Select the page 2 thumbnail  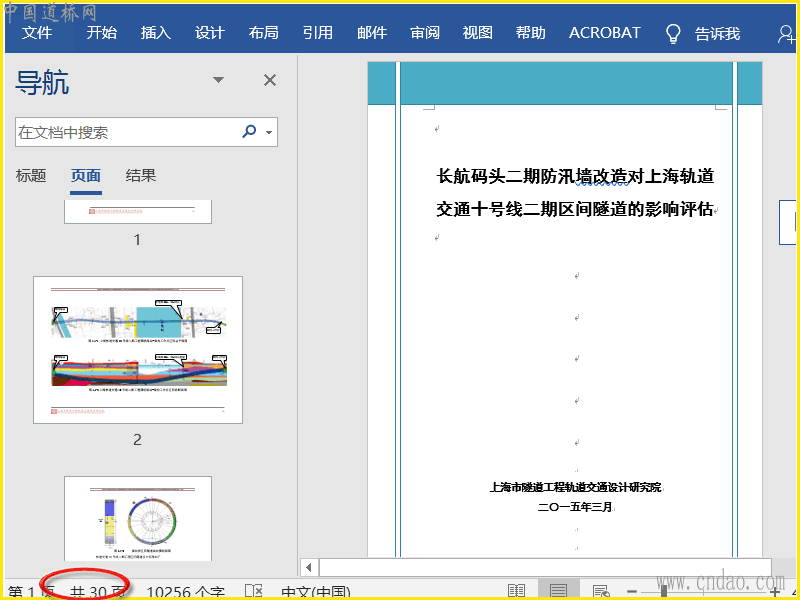[x=138, y=350]
